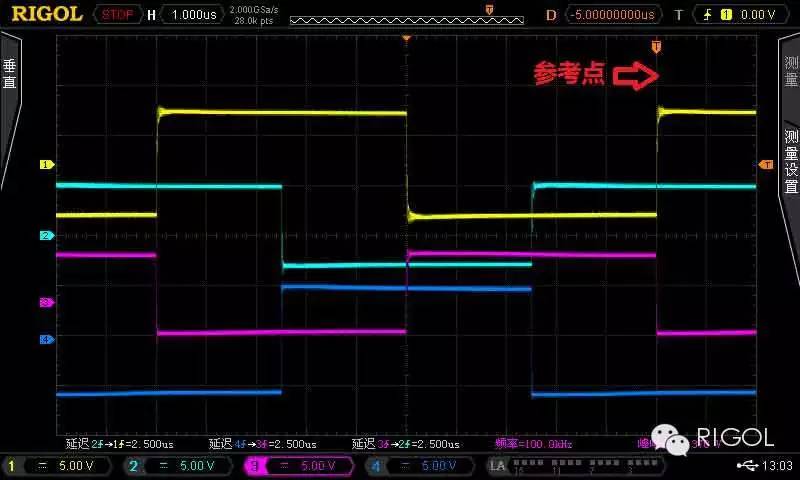Click the channel 2 DC coupling symbol
The image size is (800, 480).
(x=164, y=466)
